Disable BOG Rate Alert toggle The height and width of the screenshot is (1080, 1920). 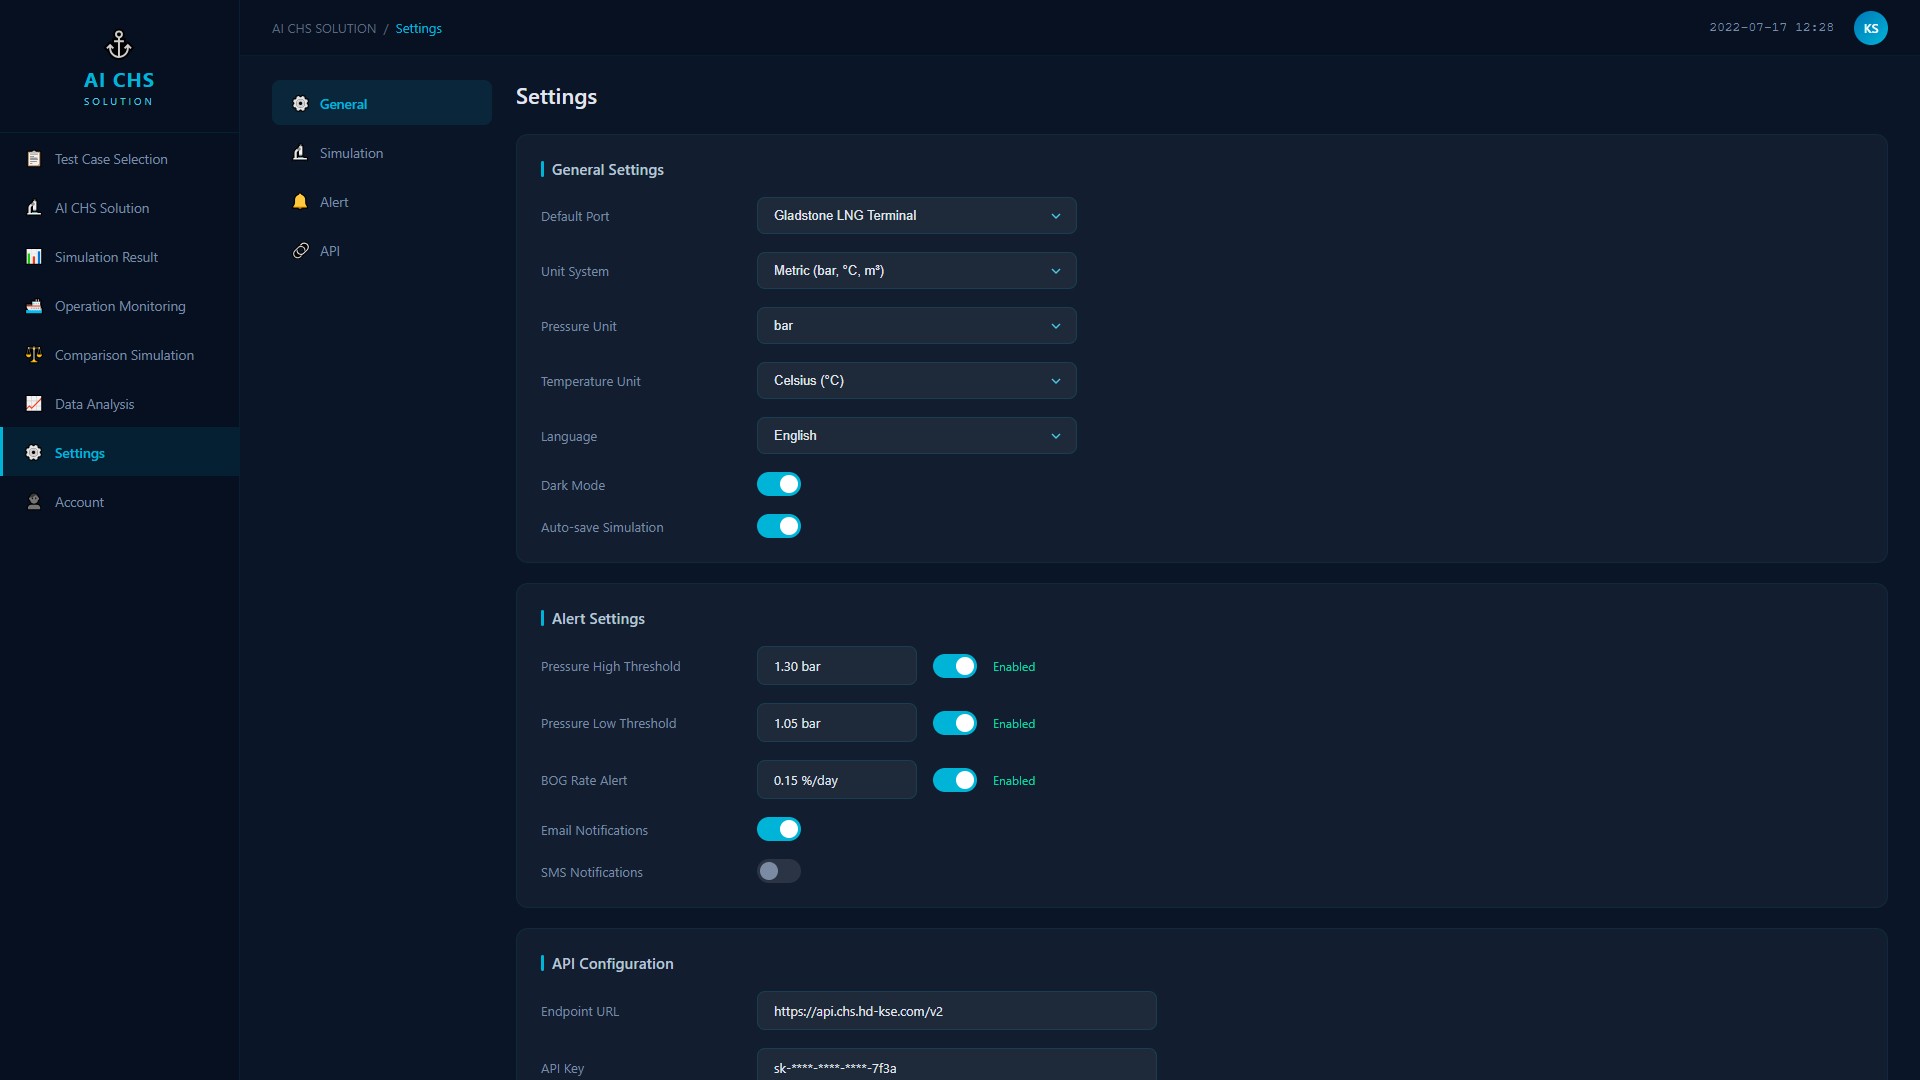pyautogui.click(x=955, y=780)
